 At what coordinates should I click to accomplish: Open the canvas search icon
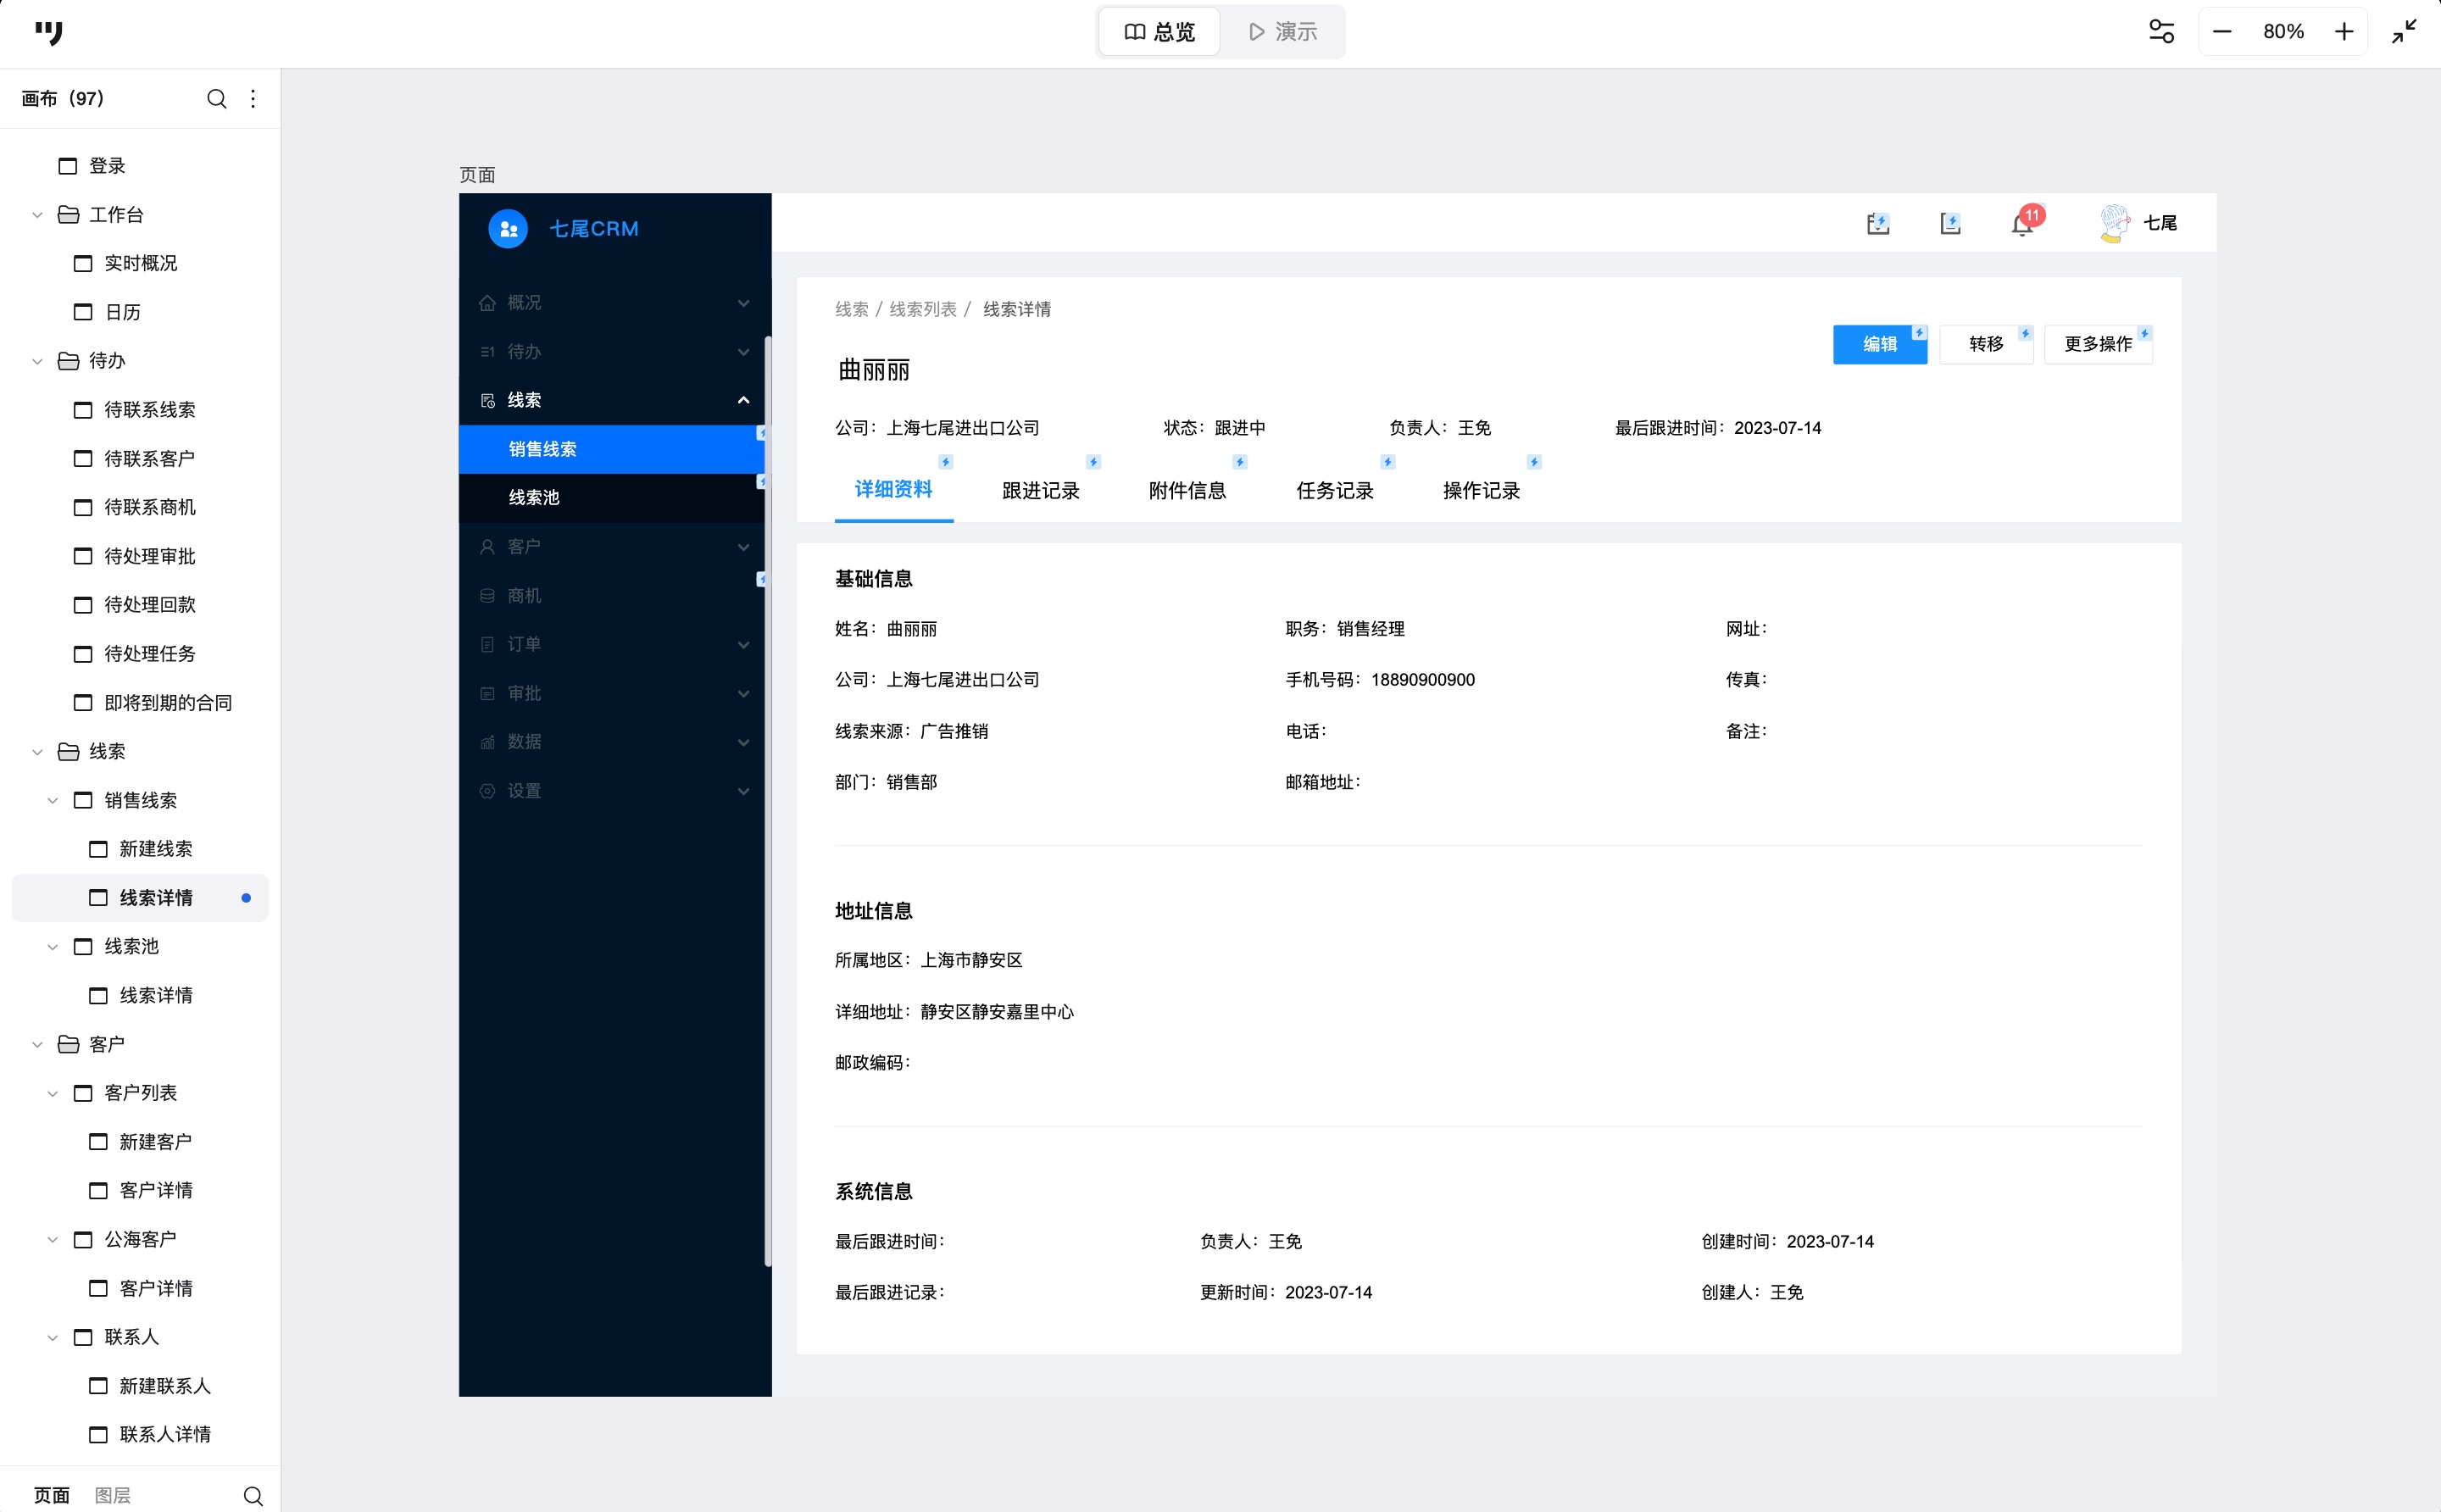point(216,99)
